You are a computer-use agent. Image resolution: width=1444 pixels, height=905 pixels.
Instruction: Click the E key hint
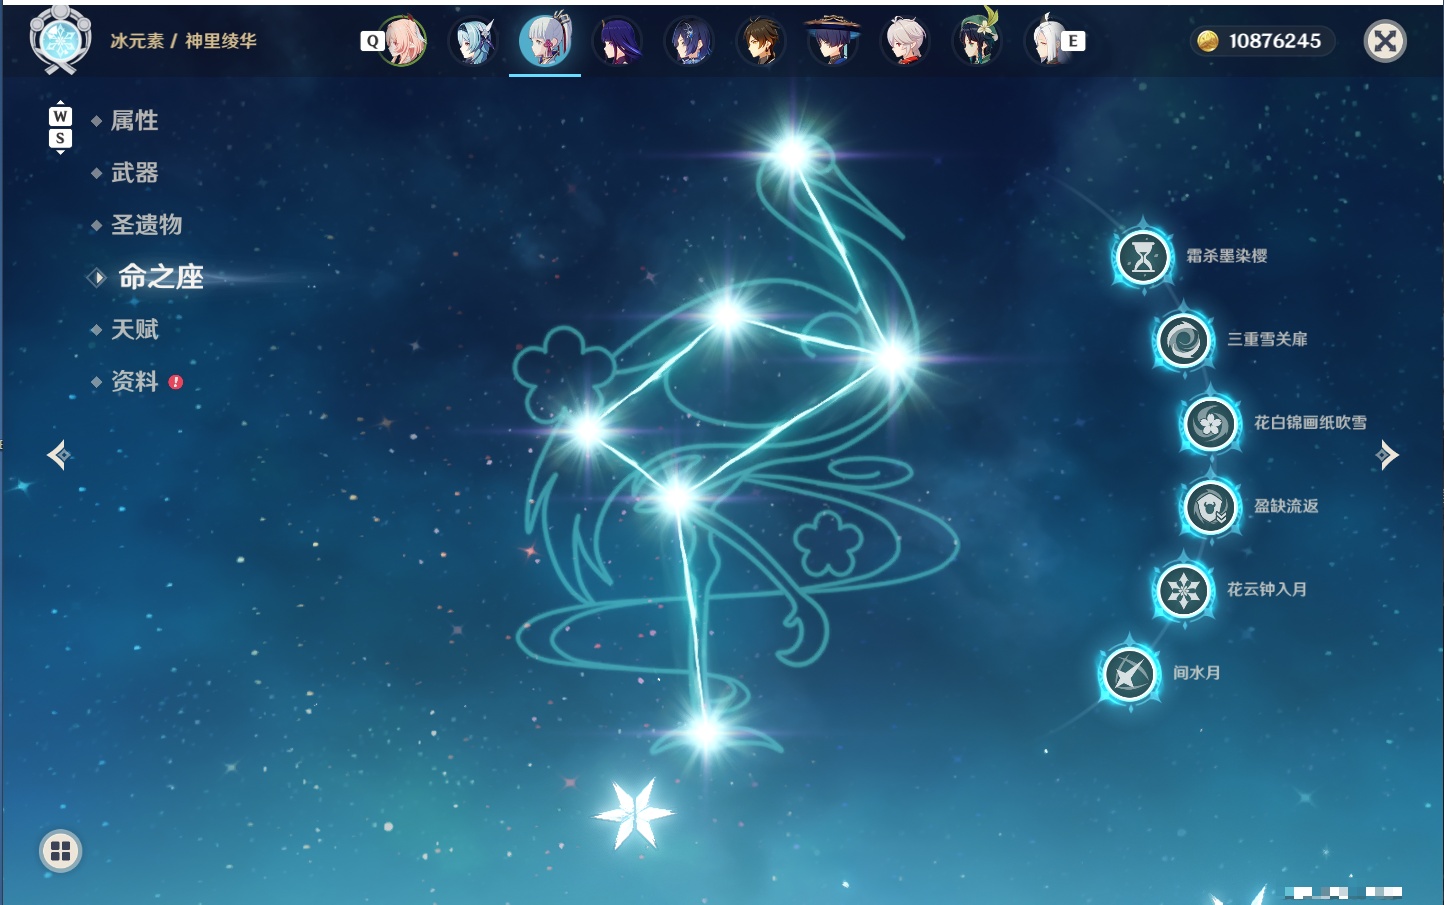coord(1073,41)
